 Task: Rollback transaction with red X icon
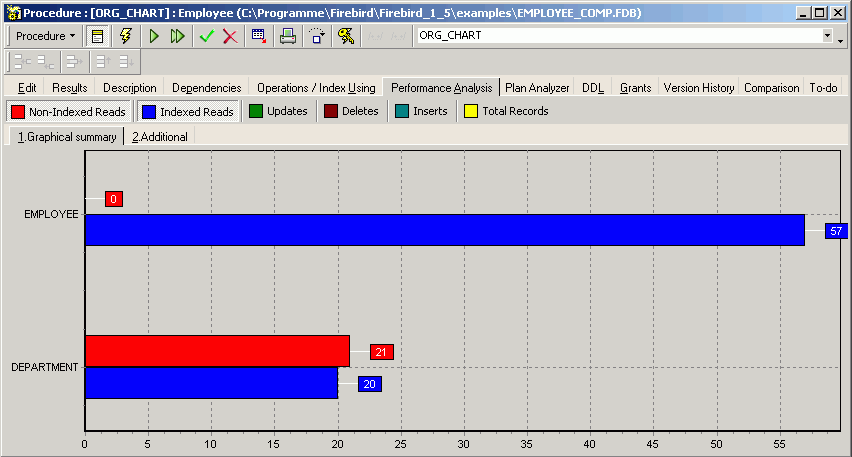coord(230,36)
